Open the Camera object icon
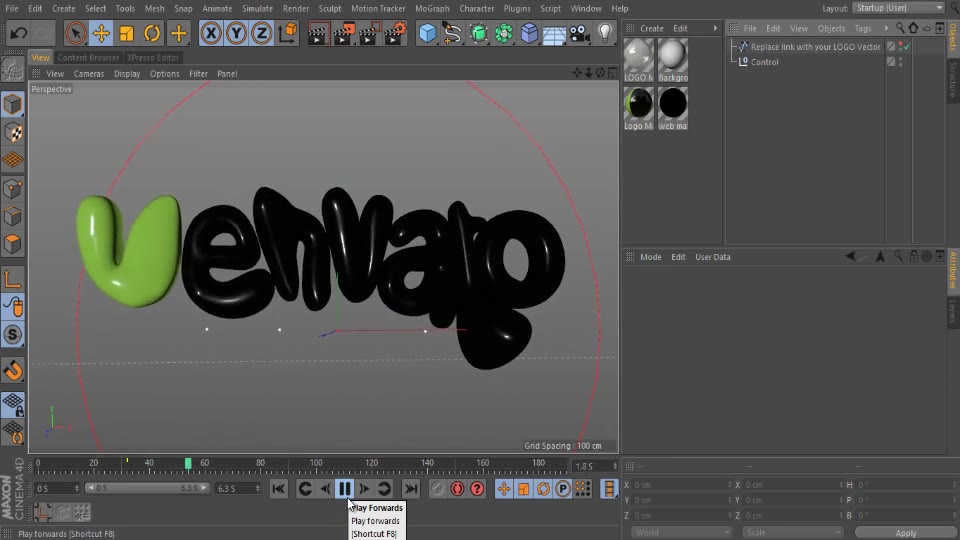This screenshot has width=960, height=540. click(x=579, y=33)
